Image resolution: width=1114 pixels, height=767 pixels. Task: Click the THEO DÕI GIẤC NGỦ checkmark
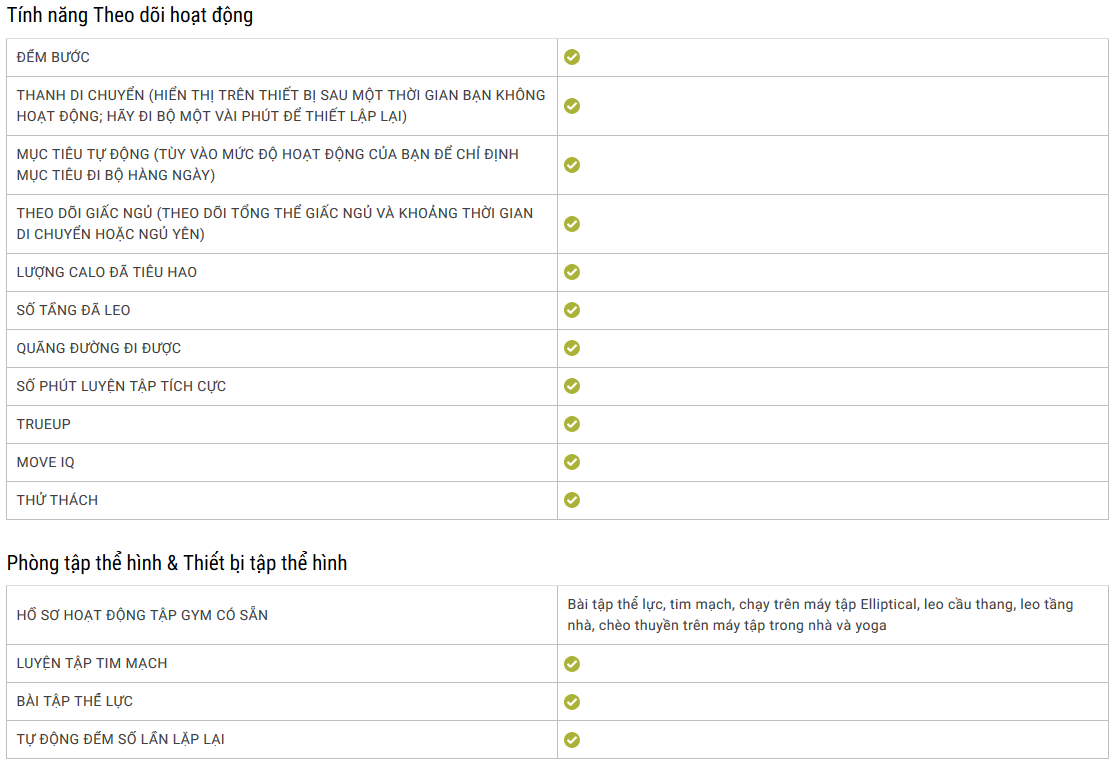pos(572,224)
